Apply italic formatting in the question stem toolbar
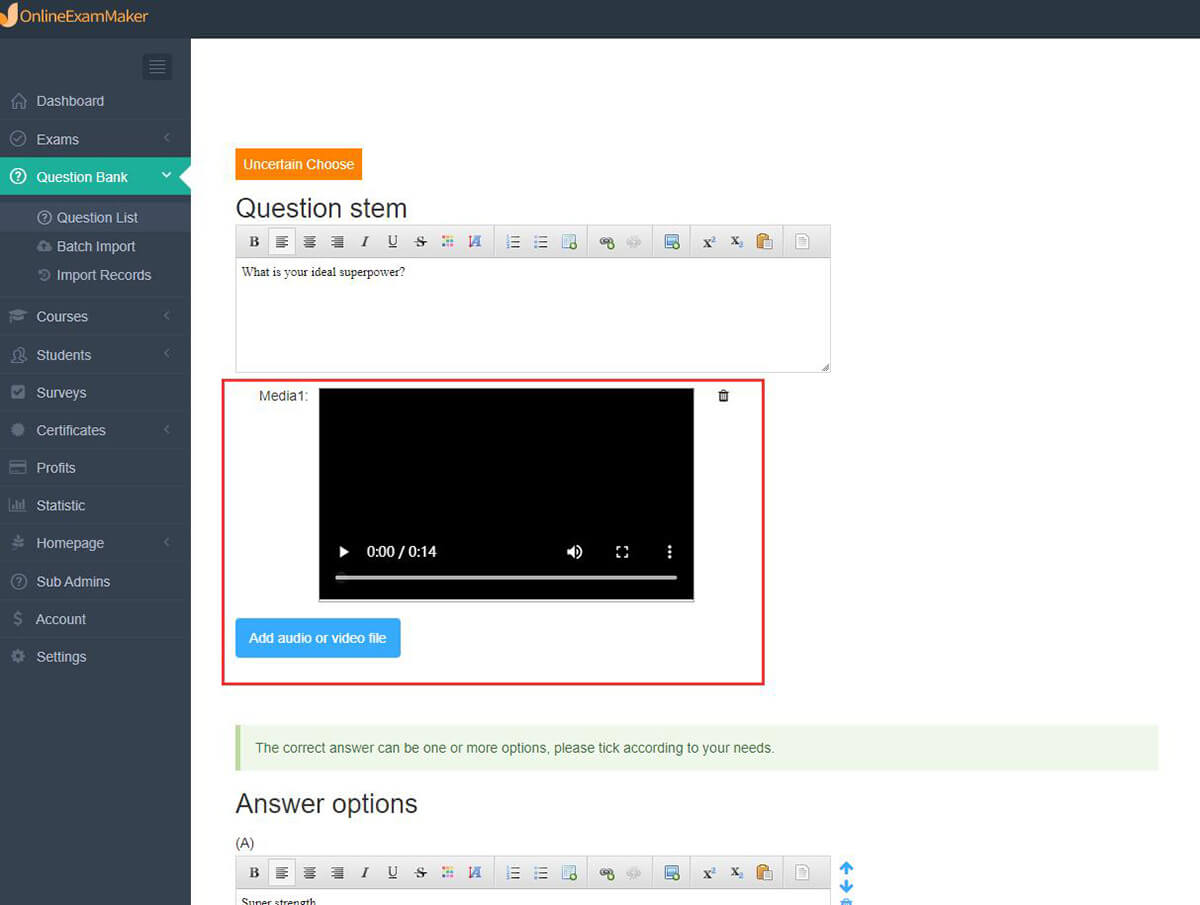Image resolution: width=1200 pixels, height=905 pixels. [365, 241]
